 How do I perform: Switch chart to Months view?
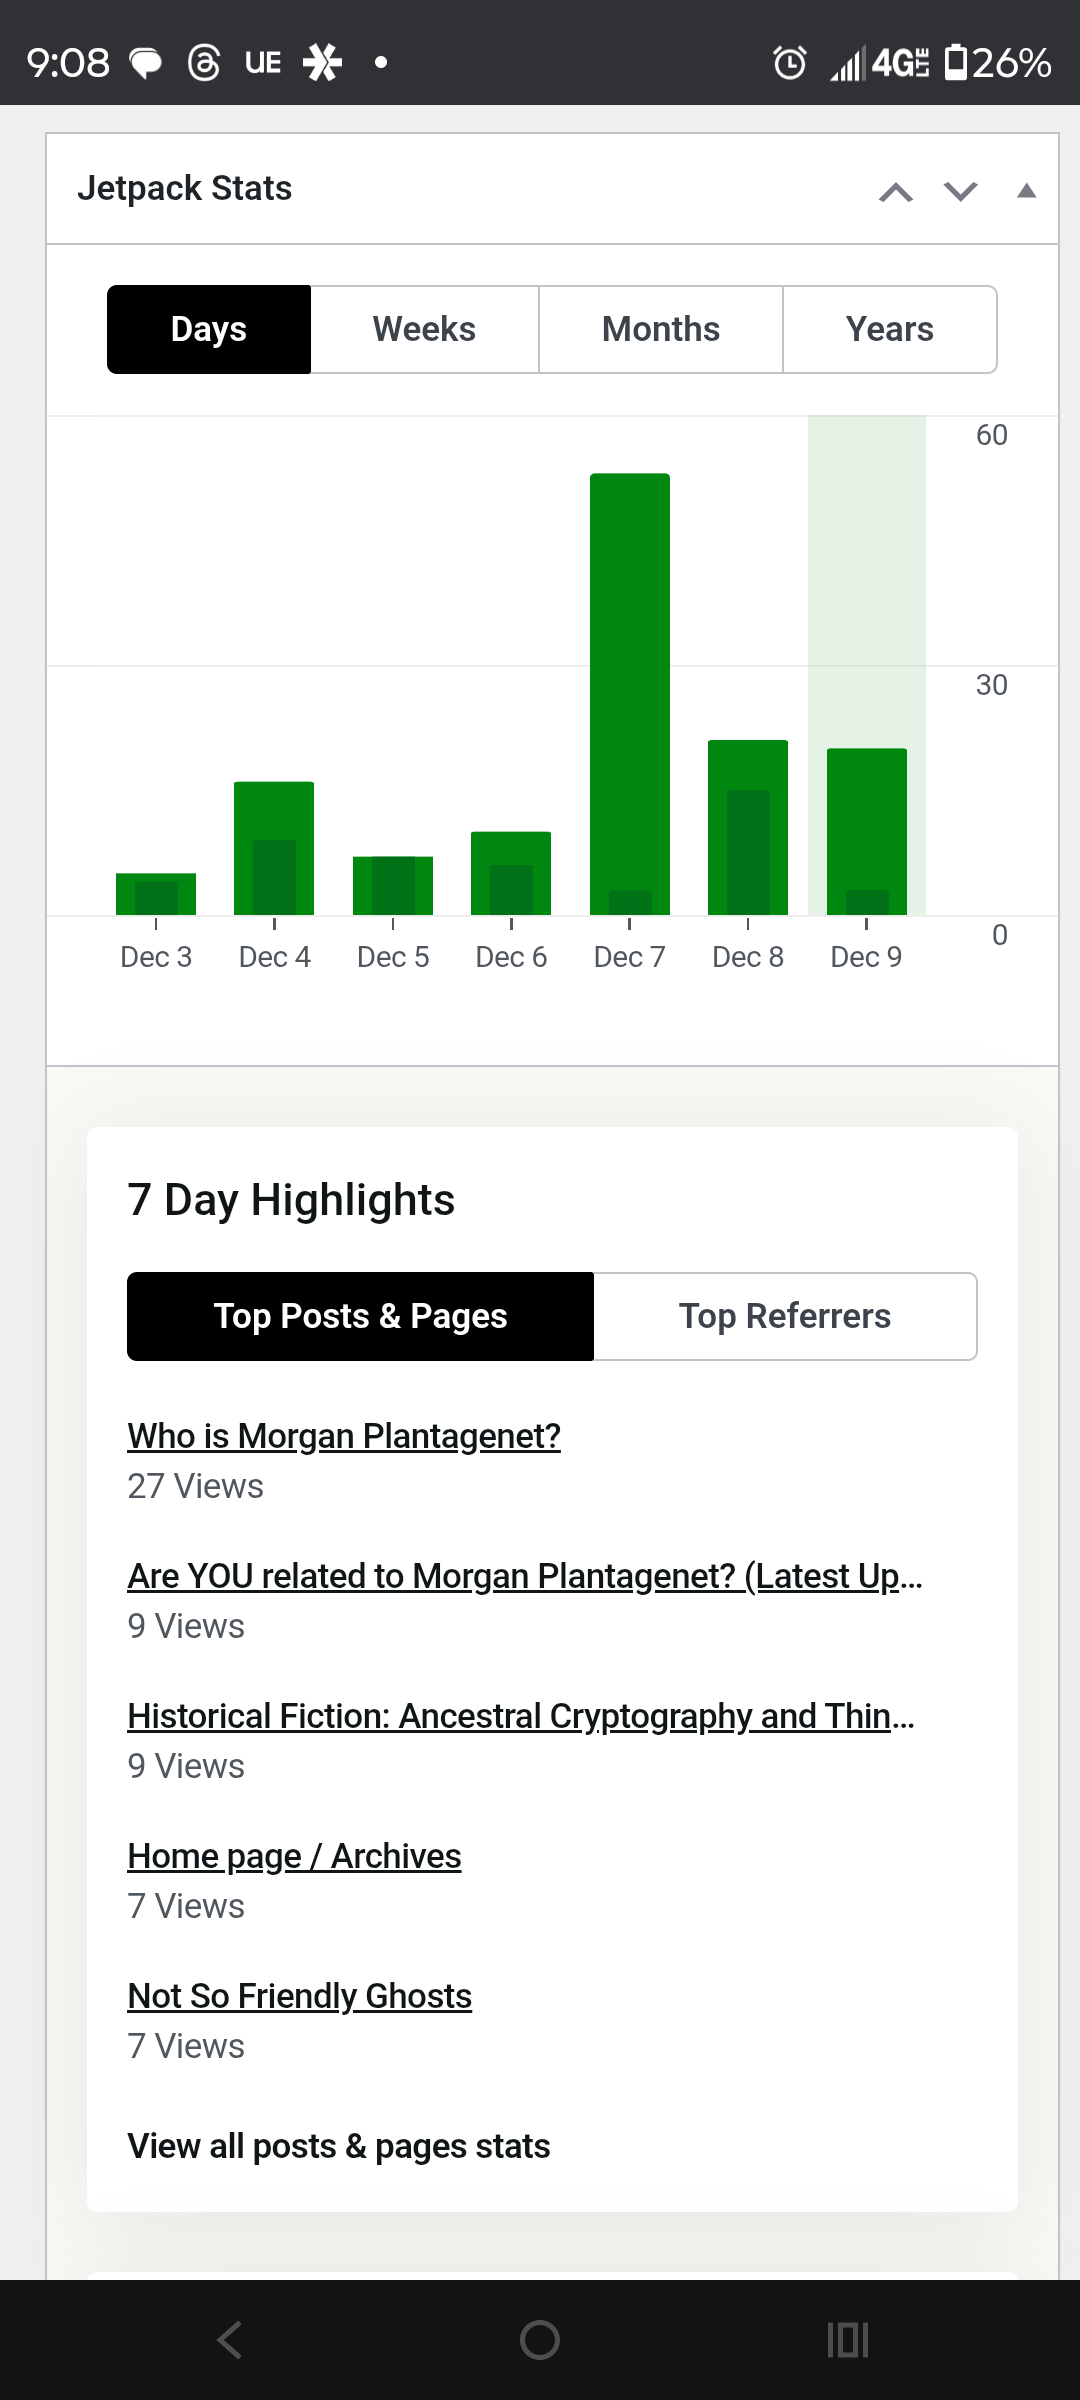(x=660, y=329)
